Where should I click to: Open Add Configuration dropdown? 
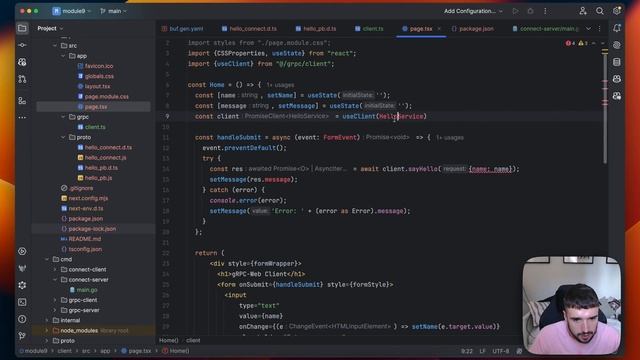pos(473,11)
